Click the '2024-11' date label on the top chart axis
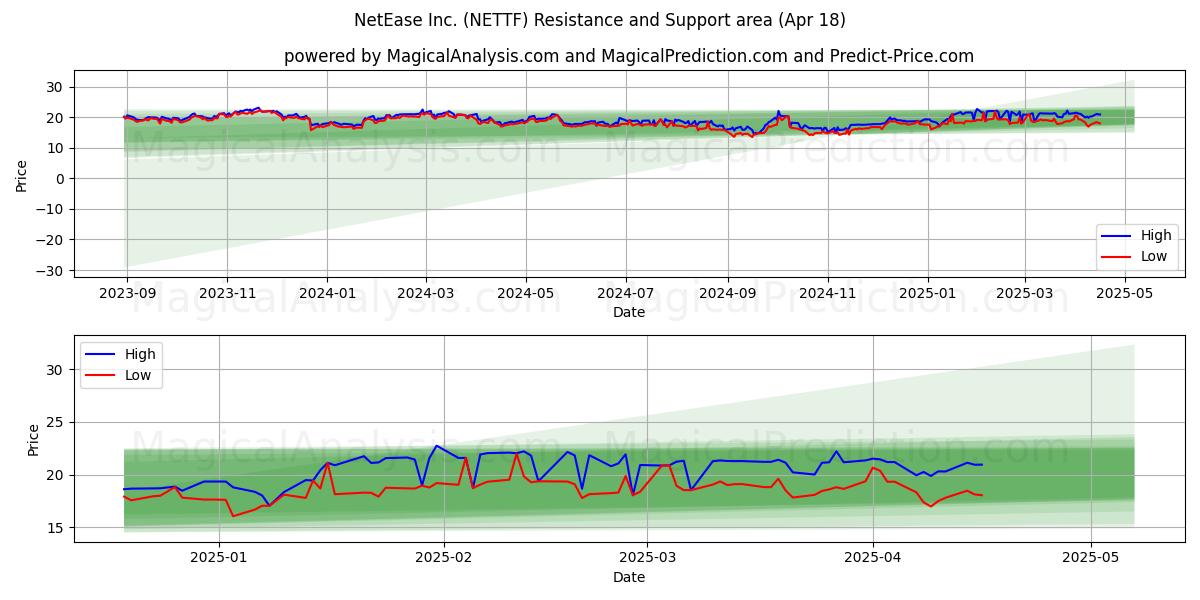This screenshot has width=1200, height=600. click(828, 293)
